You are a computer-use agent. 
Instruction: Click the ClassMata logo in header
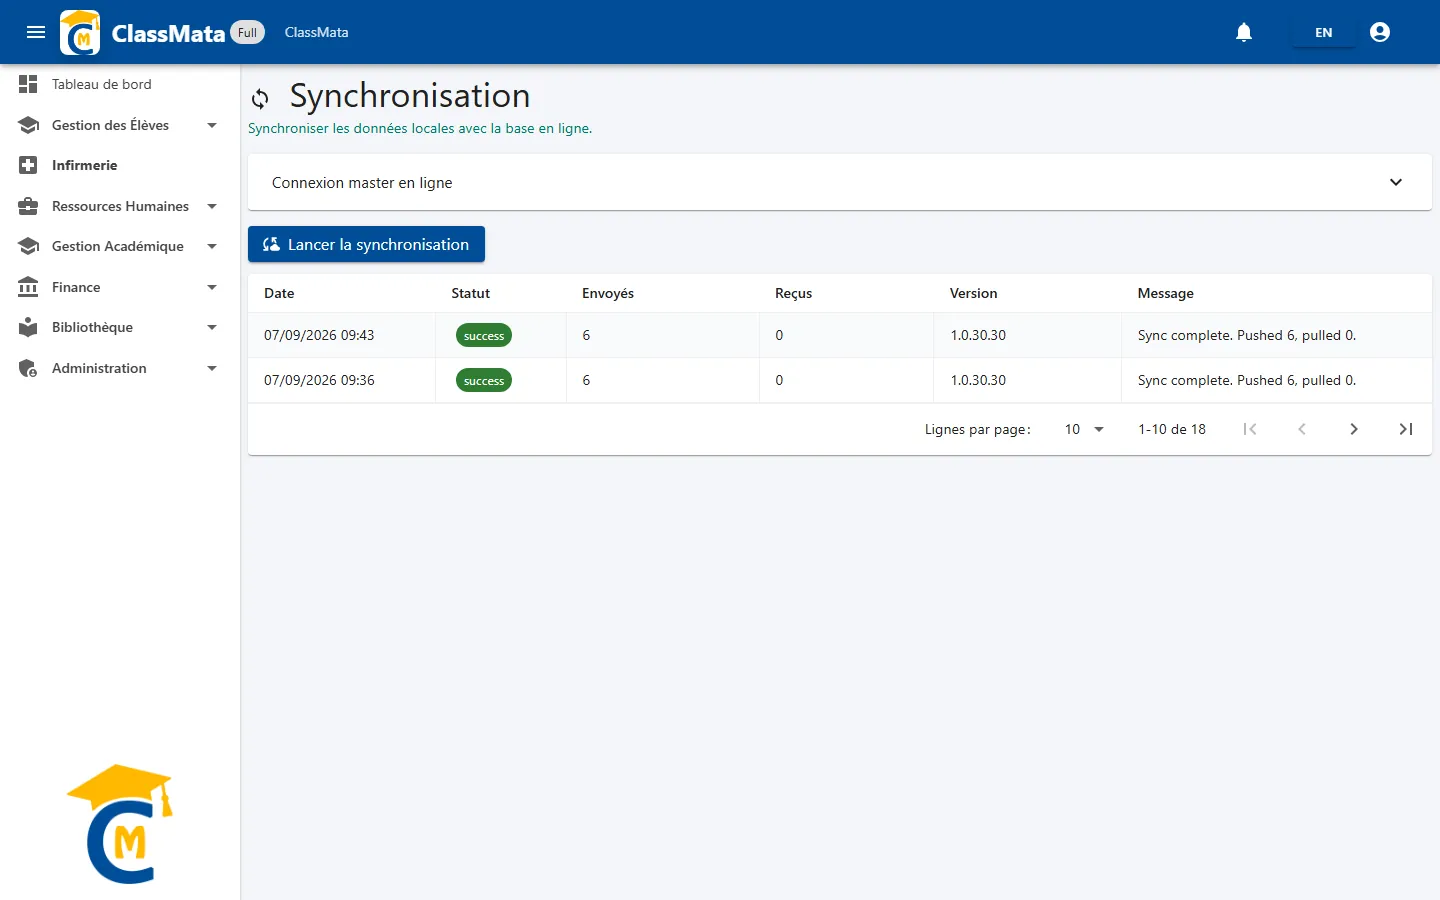pyautogui.click(x=80, y=32)
